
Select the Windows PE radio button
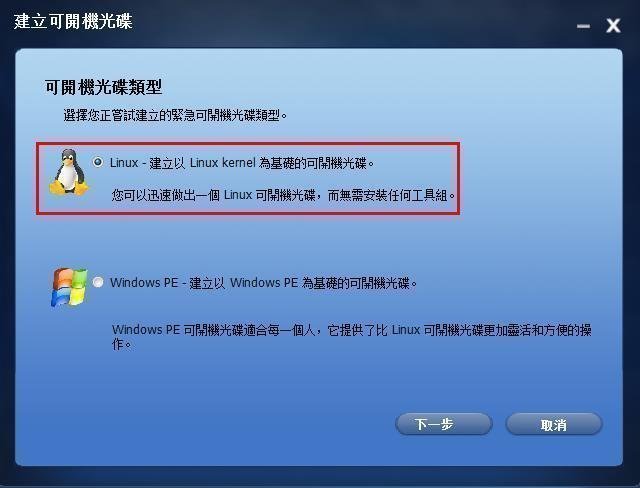[x=98, y=282]
